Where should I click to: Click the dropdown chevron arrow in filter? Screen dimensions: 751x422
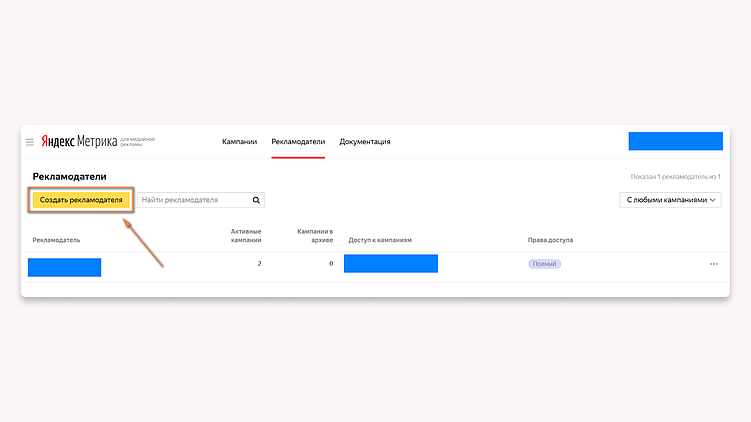pyautogui.click(x=713, y=200)
